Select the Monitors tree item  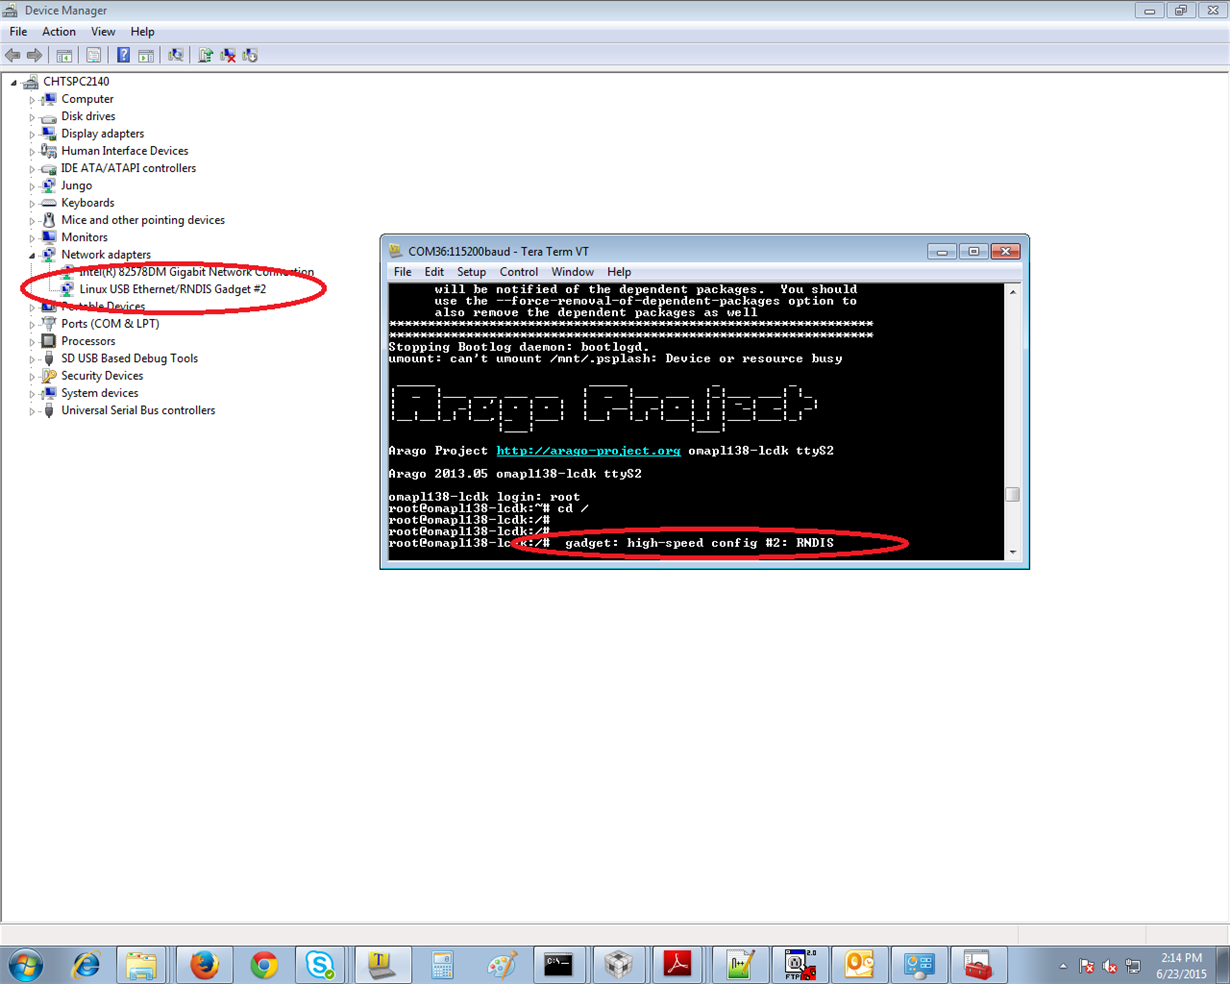coord(84,237)
